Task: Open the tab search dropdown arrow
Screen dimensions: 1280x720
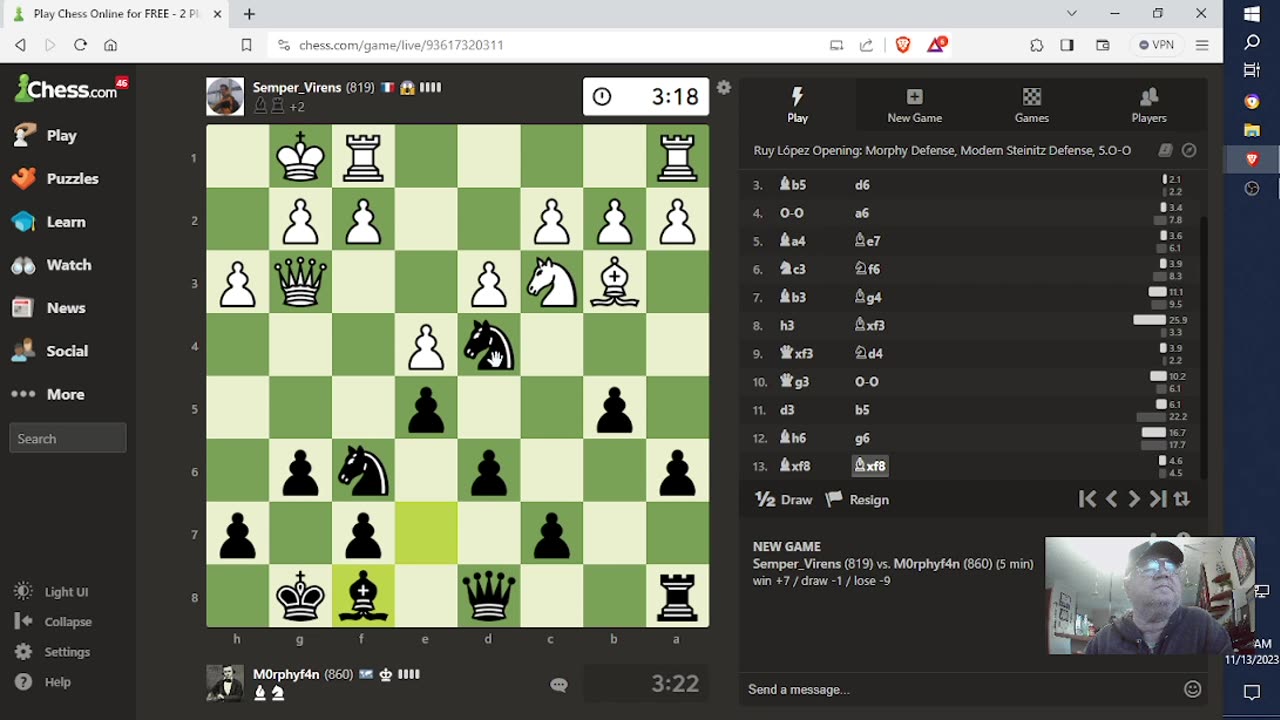Action: click(x=1072, y=14)
